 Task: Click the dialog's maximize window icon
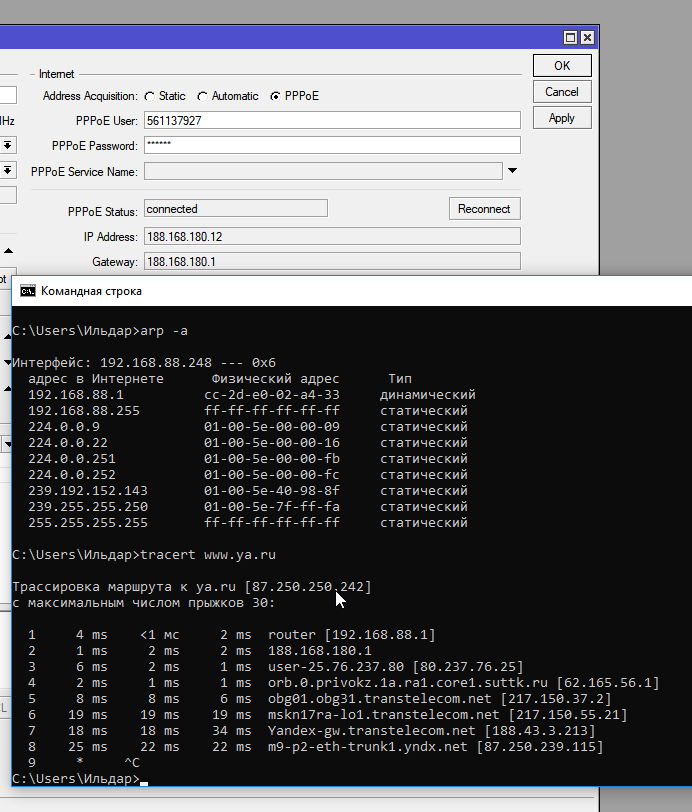pos(570,38)
